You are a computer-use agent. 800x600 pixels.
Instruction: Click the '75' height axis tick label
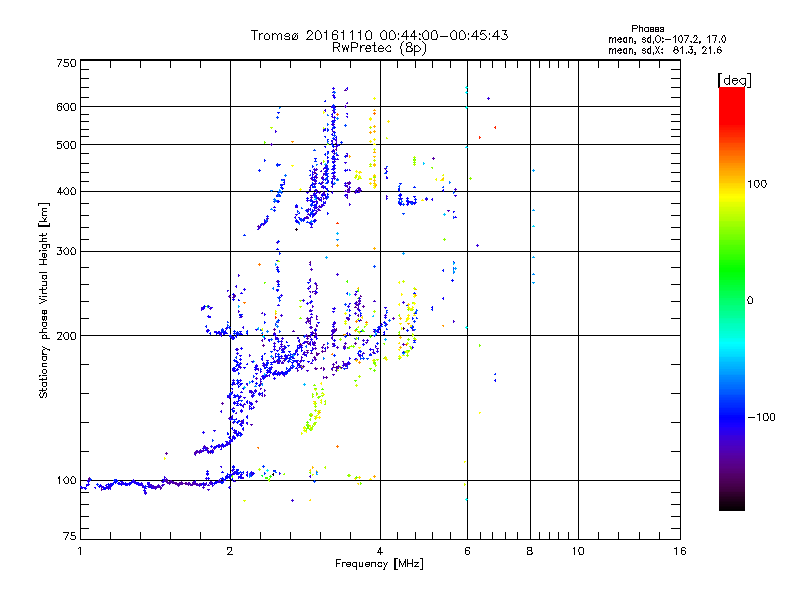point(70,536)
